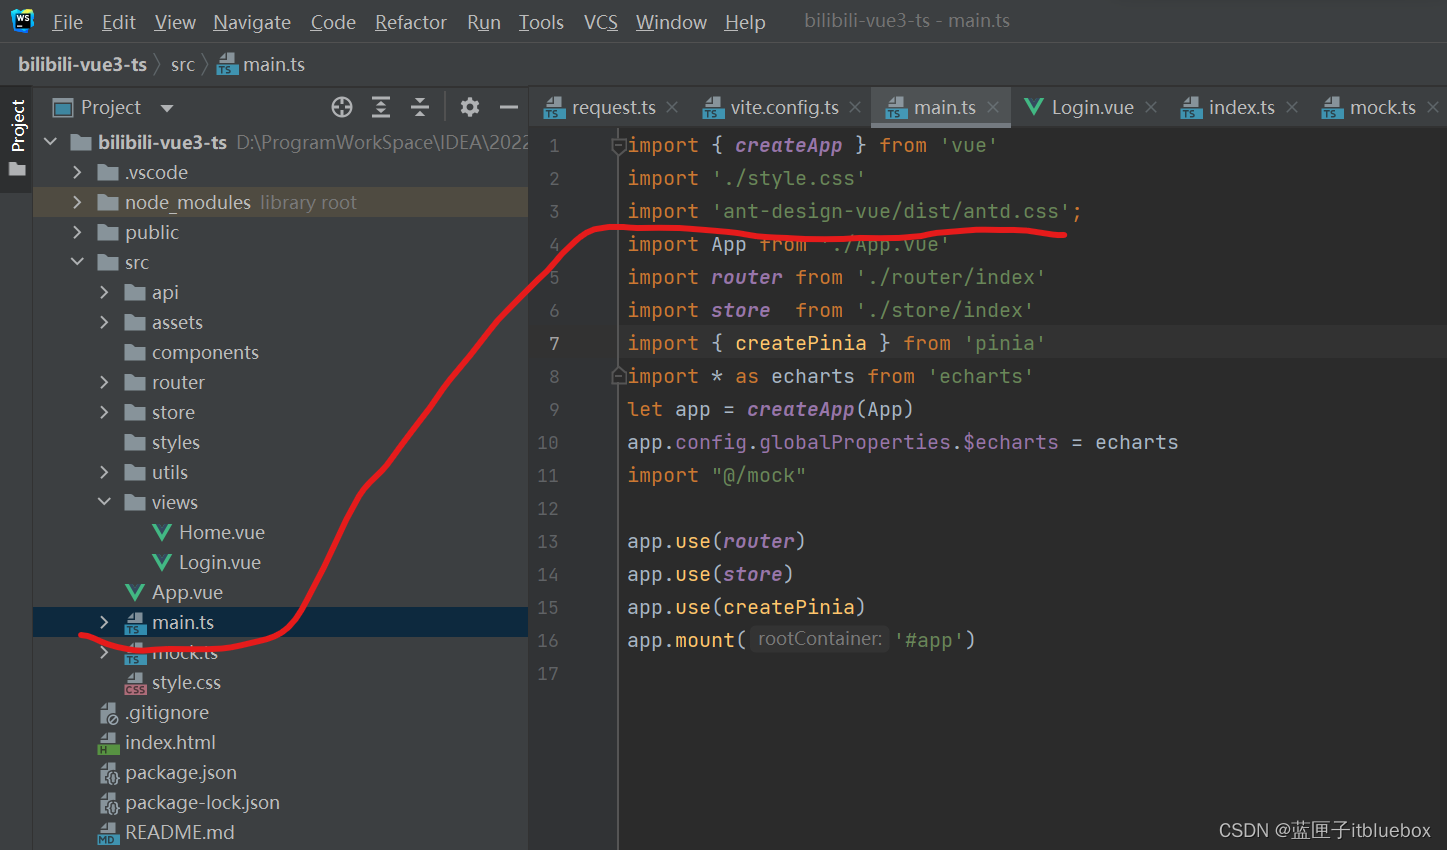The width and height of the screenshot is (1447, 850).
Task: Open the Project view dropdown arrow
Action: [167, 108]
